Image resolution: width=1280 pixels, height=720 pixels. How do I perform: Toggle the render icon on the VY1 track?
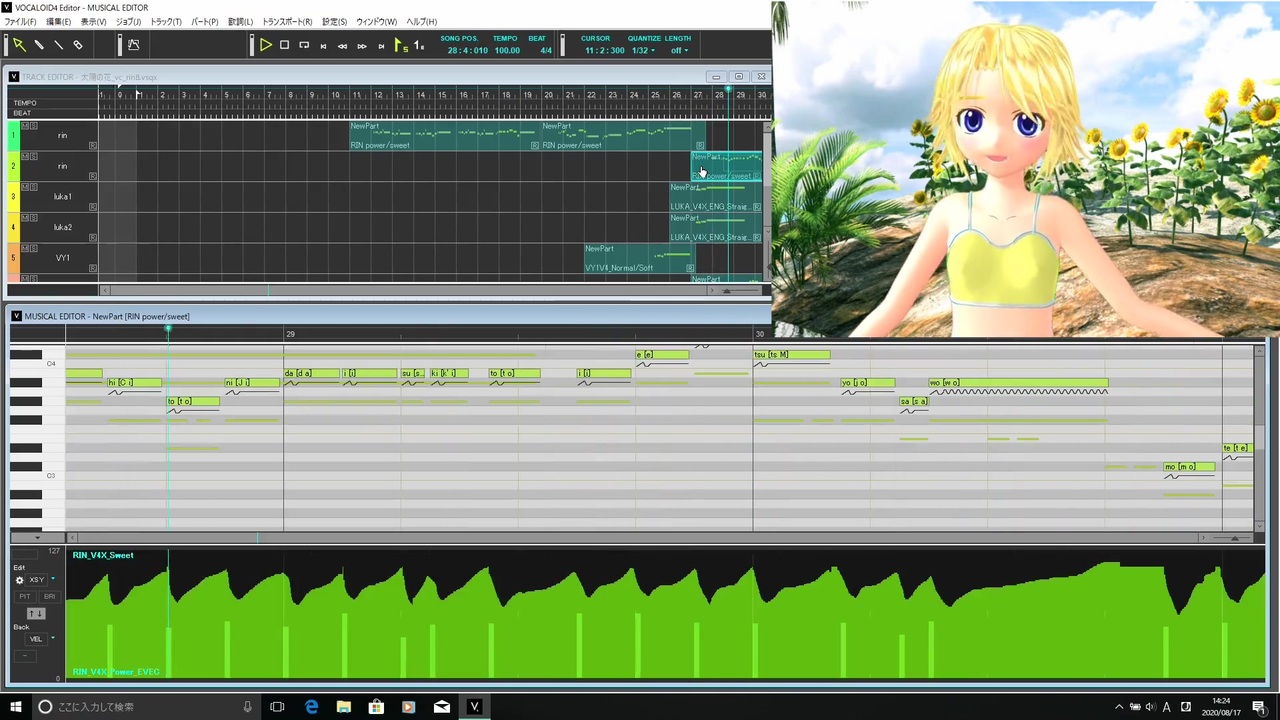coord(93,268)
